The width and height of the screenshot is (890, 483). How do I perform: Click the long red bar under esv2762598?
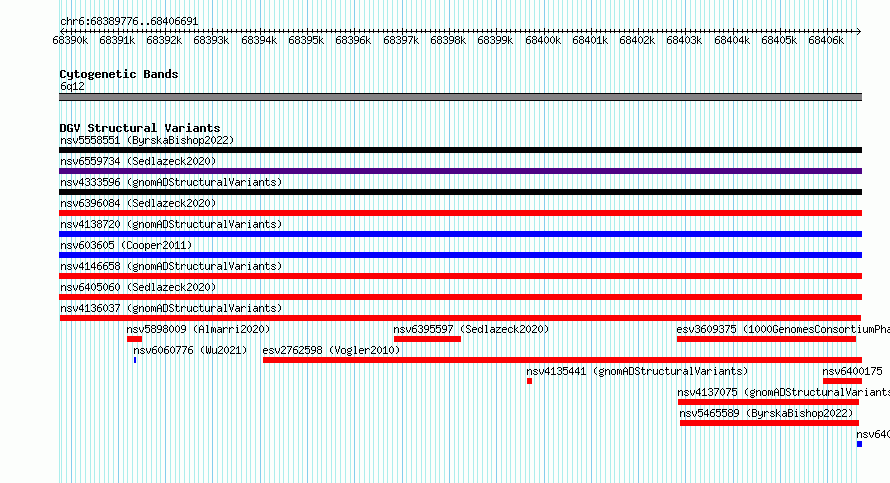tap(562, 360)
